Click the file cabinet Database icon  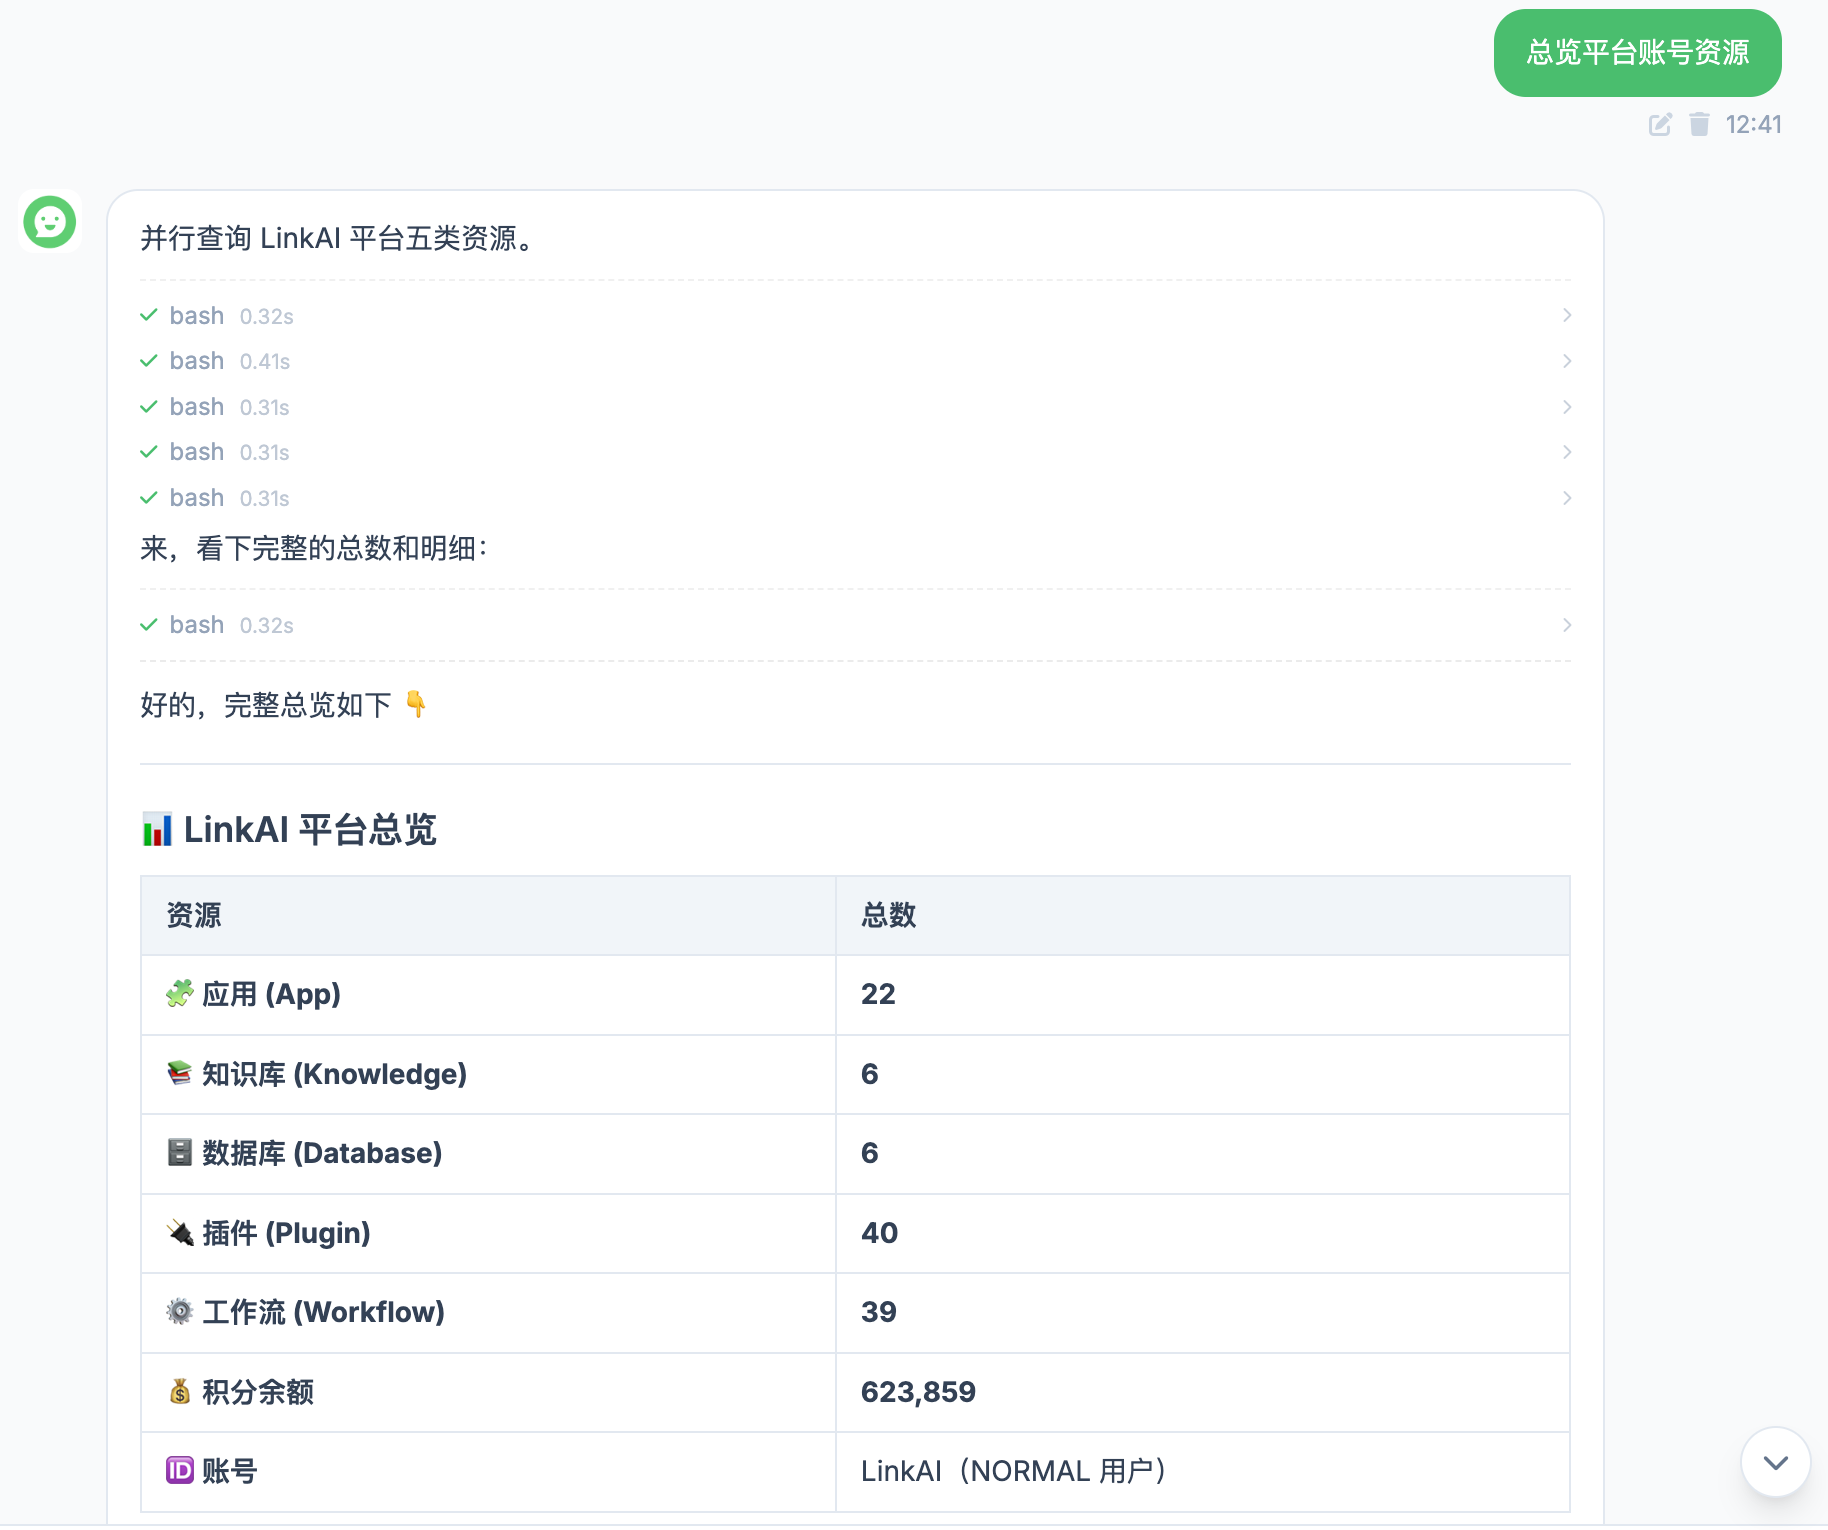180,1152
